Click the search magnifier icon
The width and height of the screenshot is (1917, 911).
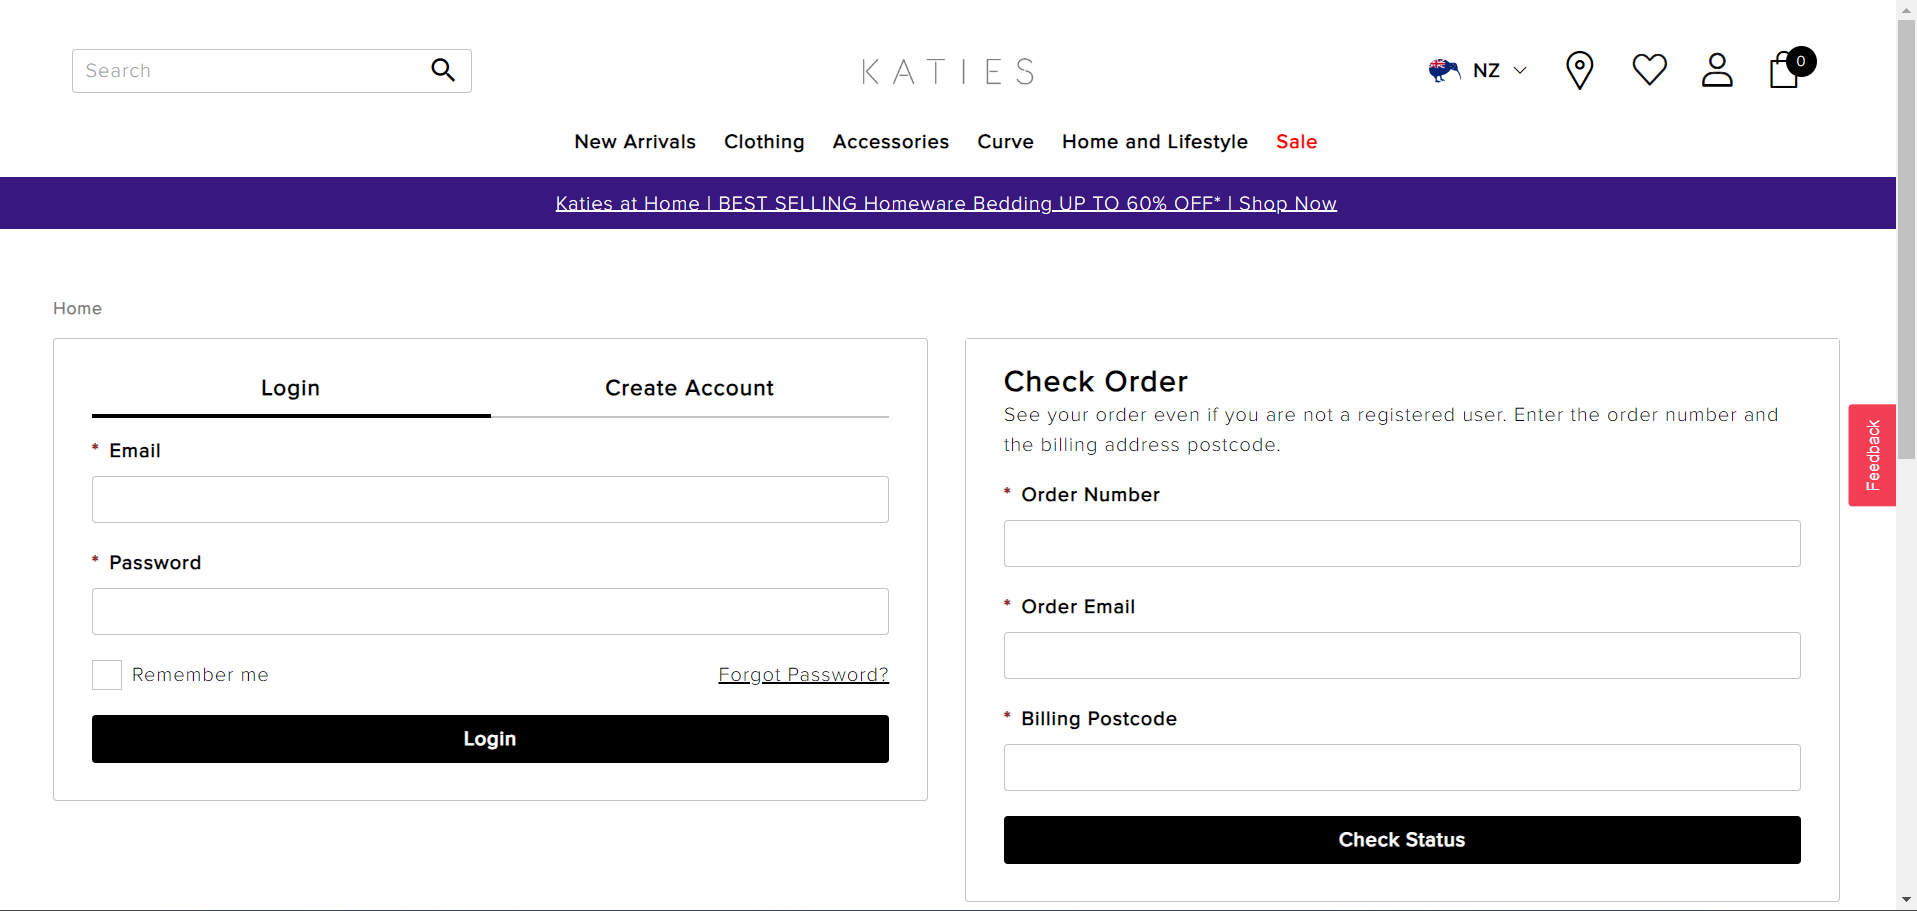(x=443, y=70)
